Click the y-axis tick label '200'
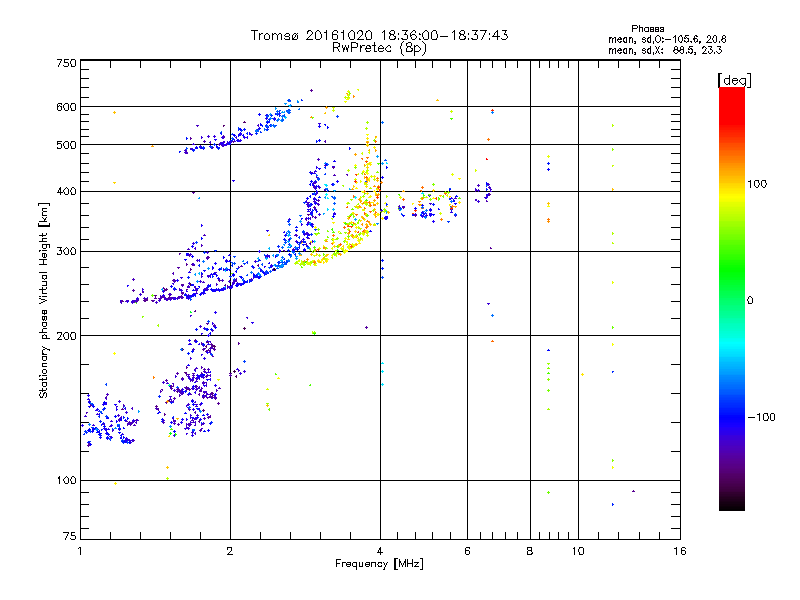 point(66,336)
